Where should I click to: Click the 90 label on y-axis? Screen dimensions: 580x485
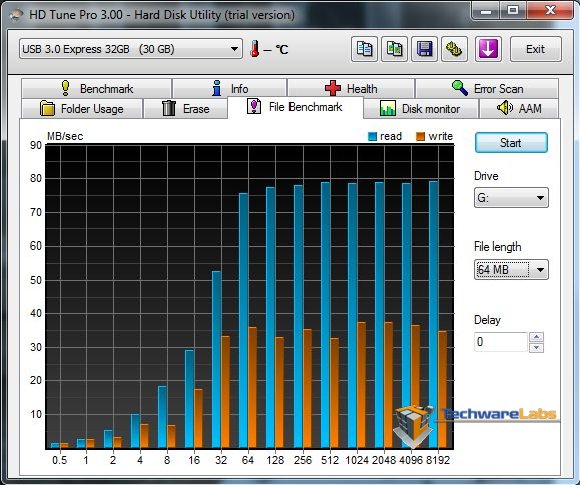[36, 145]
